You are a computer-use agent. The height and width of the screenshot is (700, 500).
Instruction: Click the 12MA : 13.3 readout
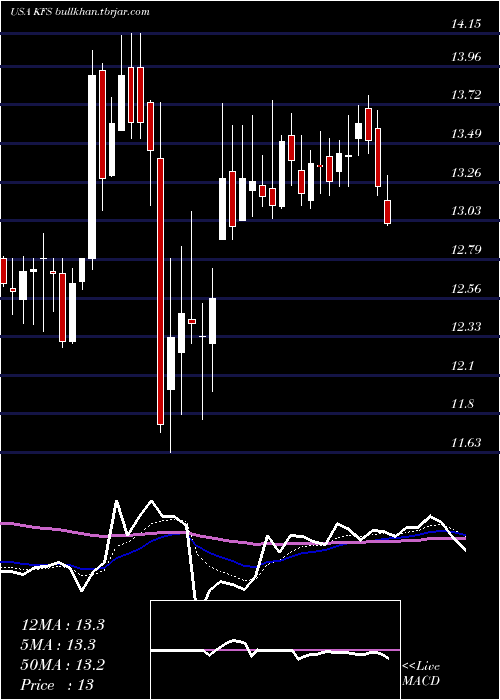pyautogui.click(x=63, y=625)
